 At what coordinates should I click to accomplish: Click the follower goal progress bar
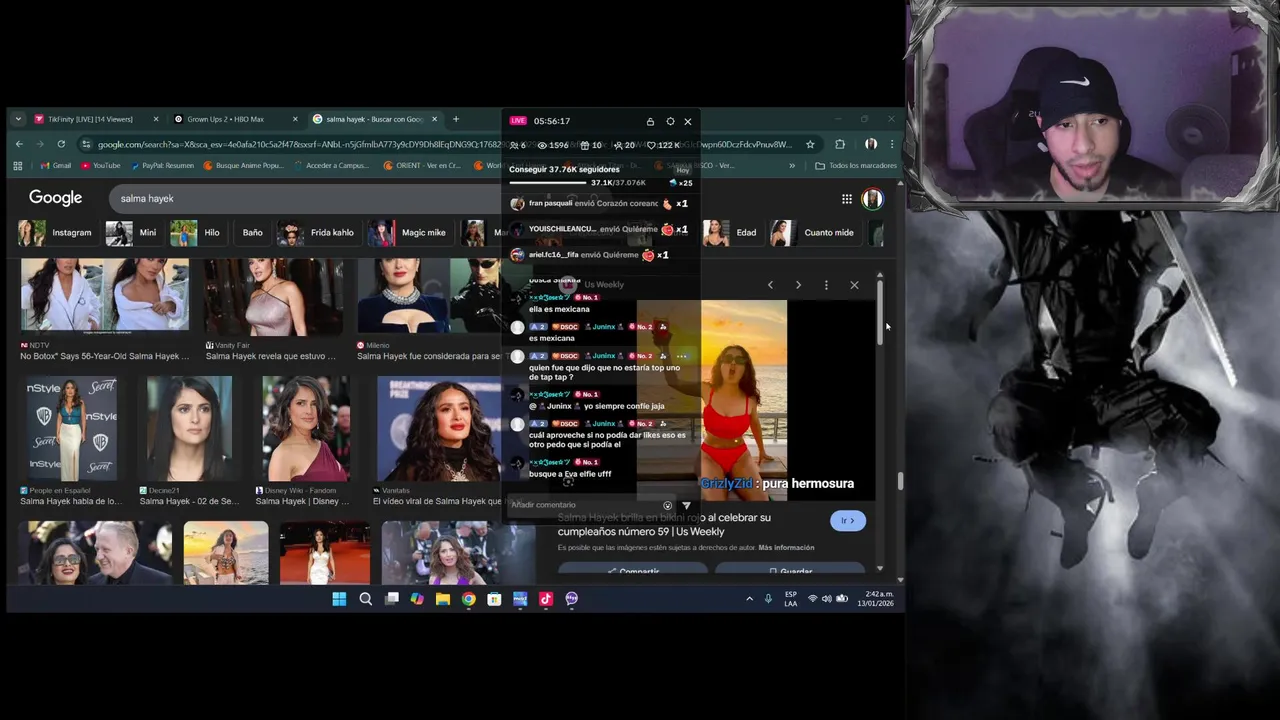(x=548, y=183)
